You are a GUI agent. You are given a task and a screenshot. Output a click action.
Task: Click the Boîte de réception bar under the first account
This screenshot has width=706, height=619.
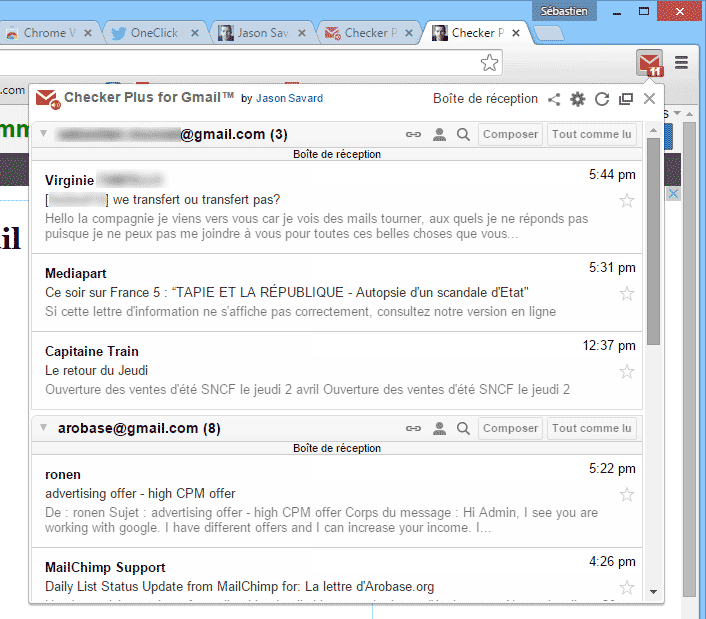click(x=337, y=154)
